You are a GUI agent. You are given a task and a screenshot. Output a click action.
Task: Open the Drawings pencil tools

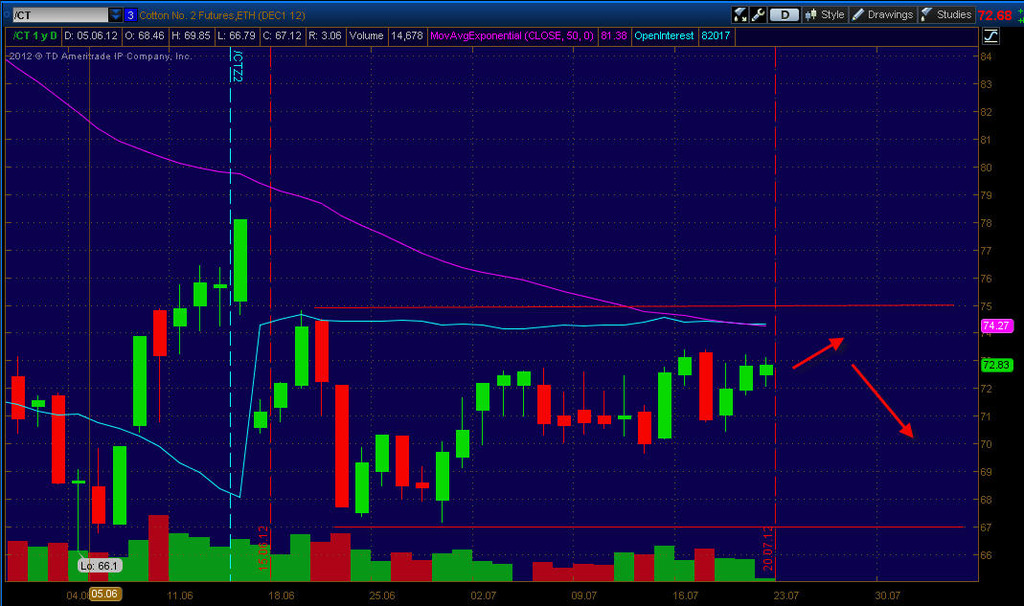pyautogui.click(x=882, y=14)
